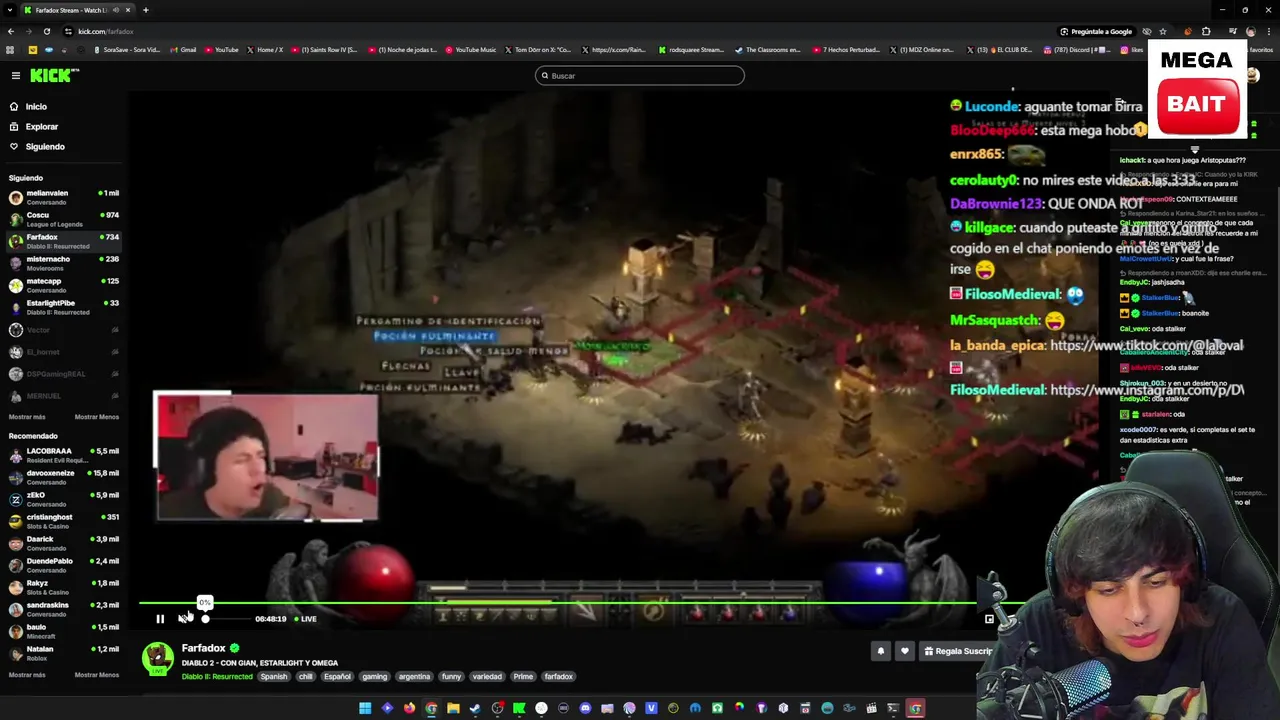This screenshot has width=1280, height=720.
Task: Open the recommended channel DuendePablo
Action: [64, 565]
